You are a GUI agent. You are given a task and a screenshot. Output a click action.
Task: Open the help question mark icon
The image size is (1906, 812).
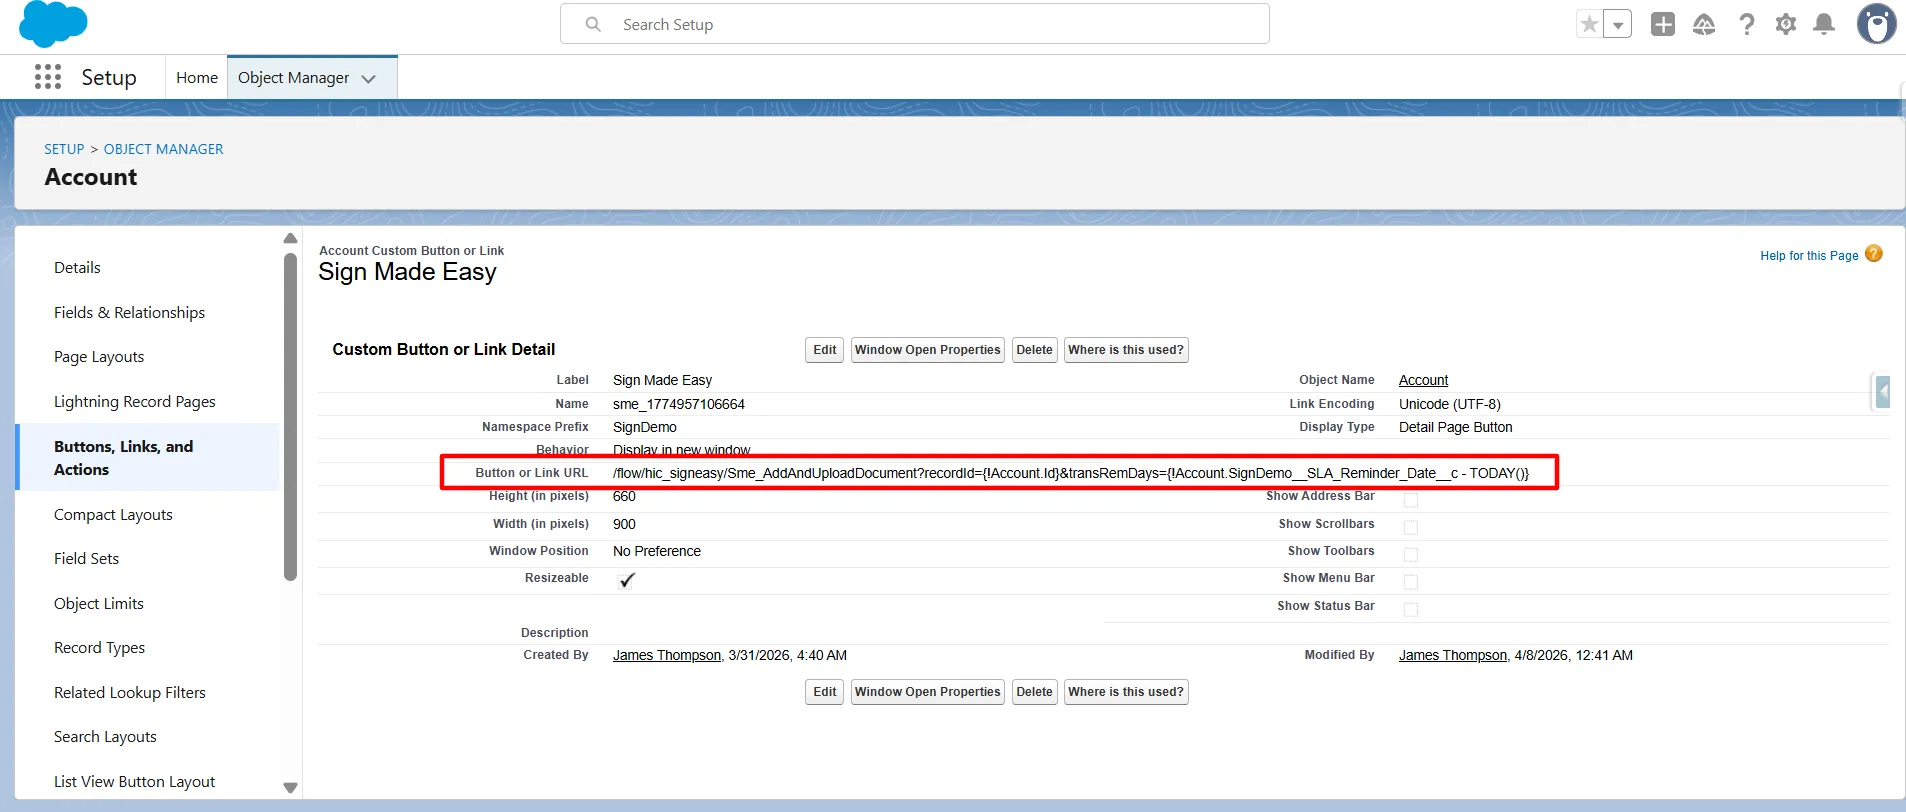click(x=1746, y=24)
